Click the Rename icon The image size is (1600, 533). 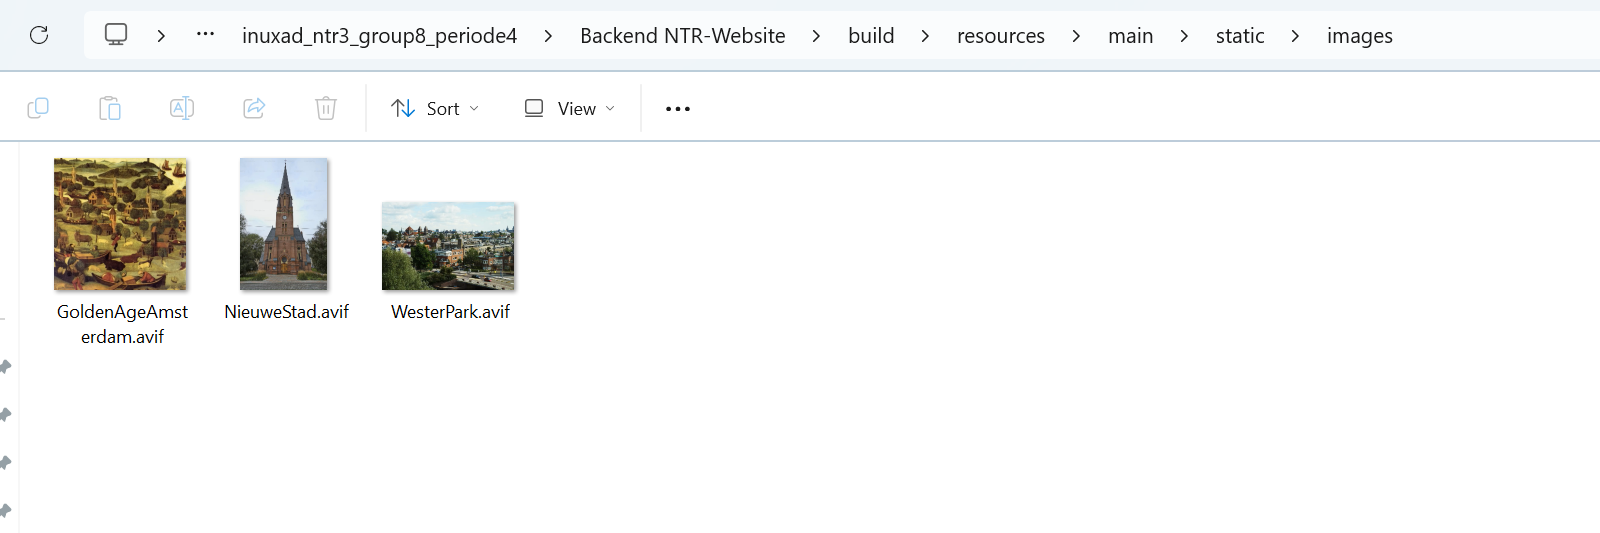[x=182, y=108]
